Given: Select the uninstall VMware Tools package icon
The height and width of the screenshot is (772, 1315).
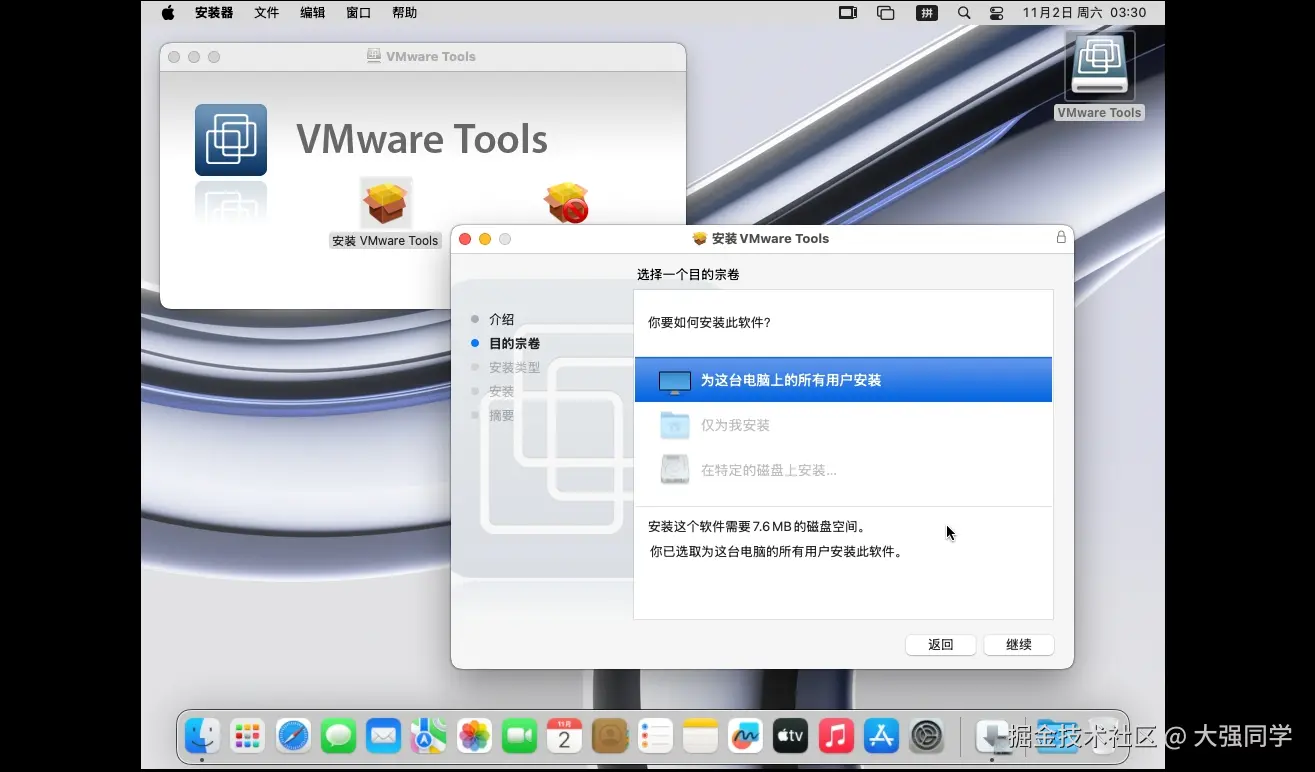Looking at the screenshot, I should point(566,203).
